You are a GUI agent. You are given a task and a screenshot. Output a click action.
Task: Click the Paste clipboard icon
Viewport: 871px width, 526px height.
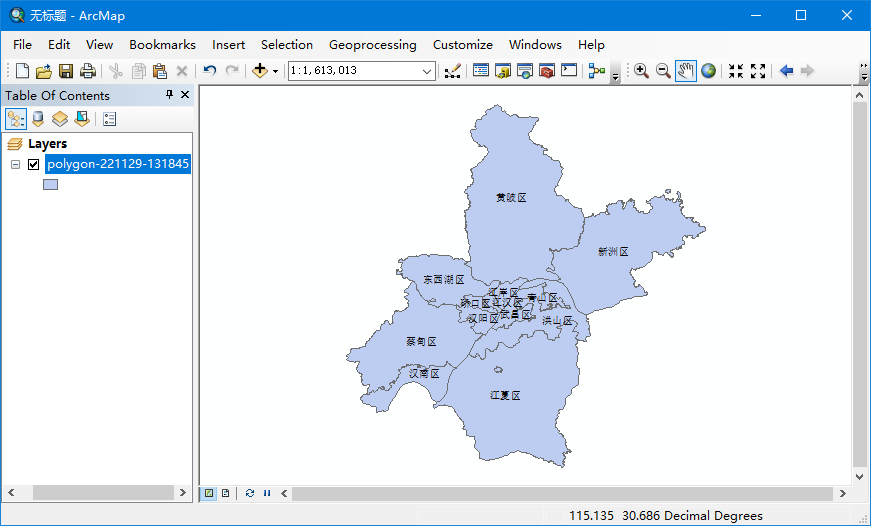pos(160,71)
